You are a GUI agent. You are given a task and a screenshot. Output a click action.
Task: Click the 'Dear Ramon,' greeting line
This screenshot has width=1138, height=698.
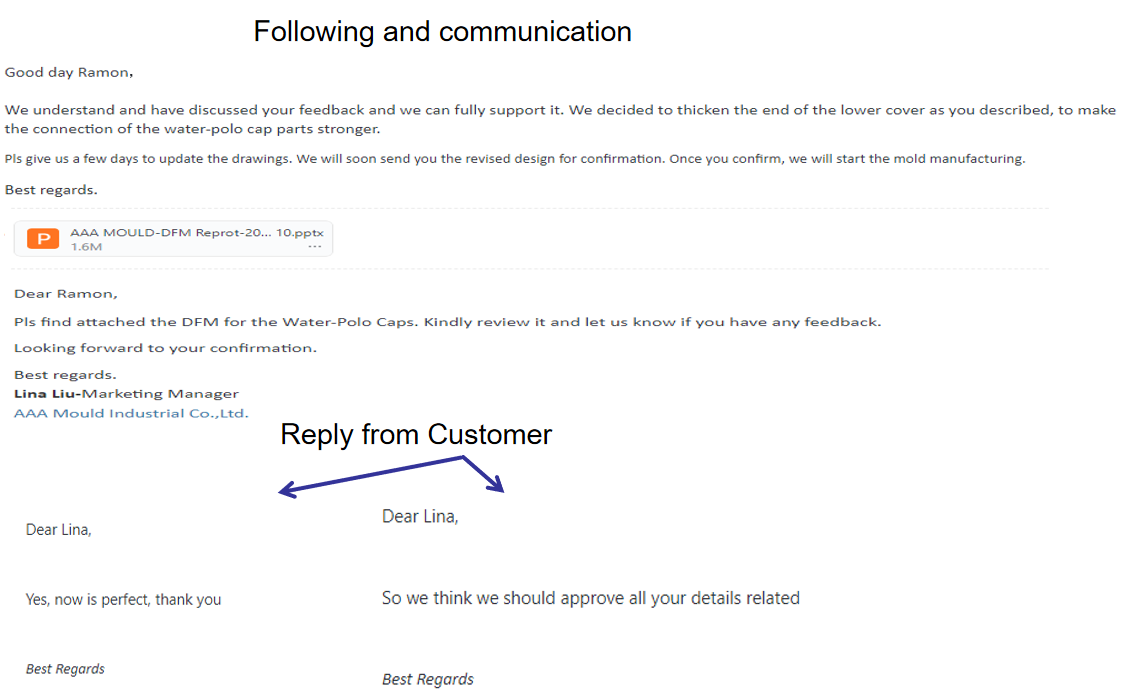[x=66, y=294]
